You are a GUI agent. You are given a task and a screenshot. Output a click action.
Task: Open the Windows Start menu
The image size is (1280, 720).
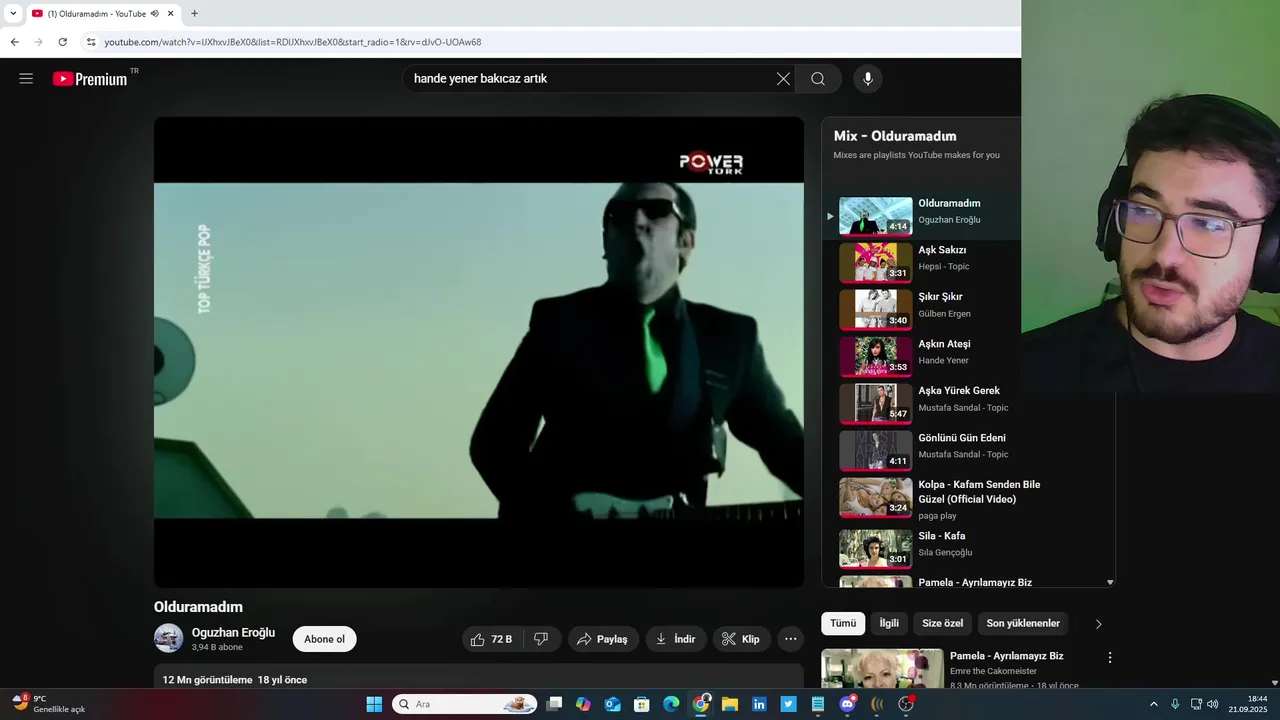coord(374,704)
